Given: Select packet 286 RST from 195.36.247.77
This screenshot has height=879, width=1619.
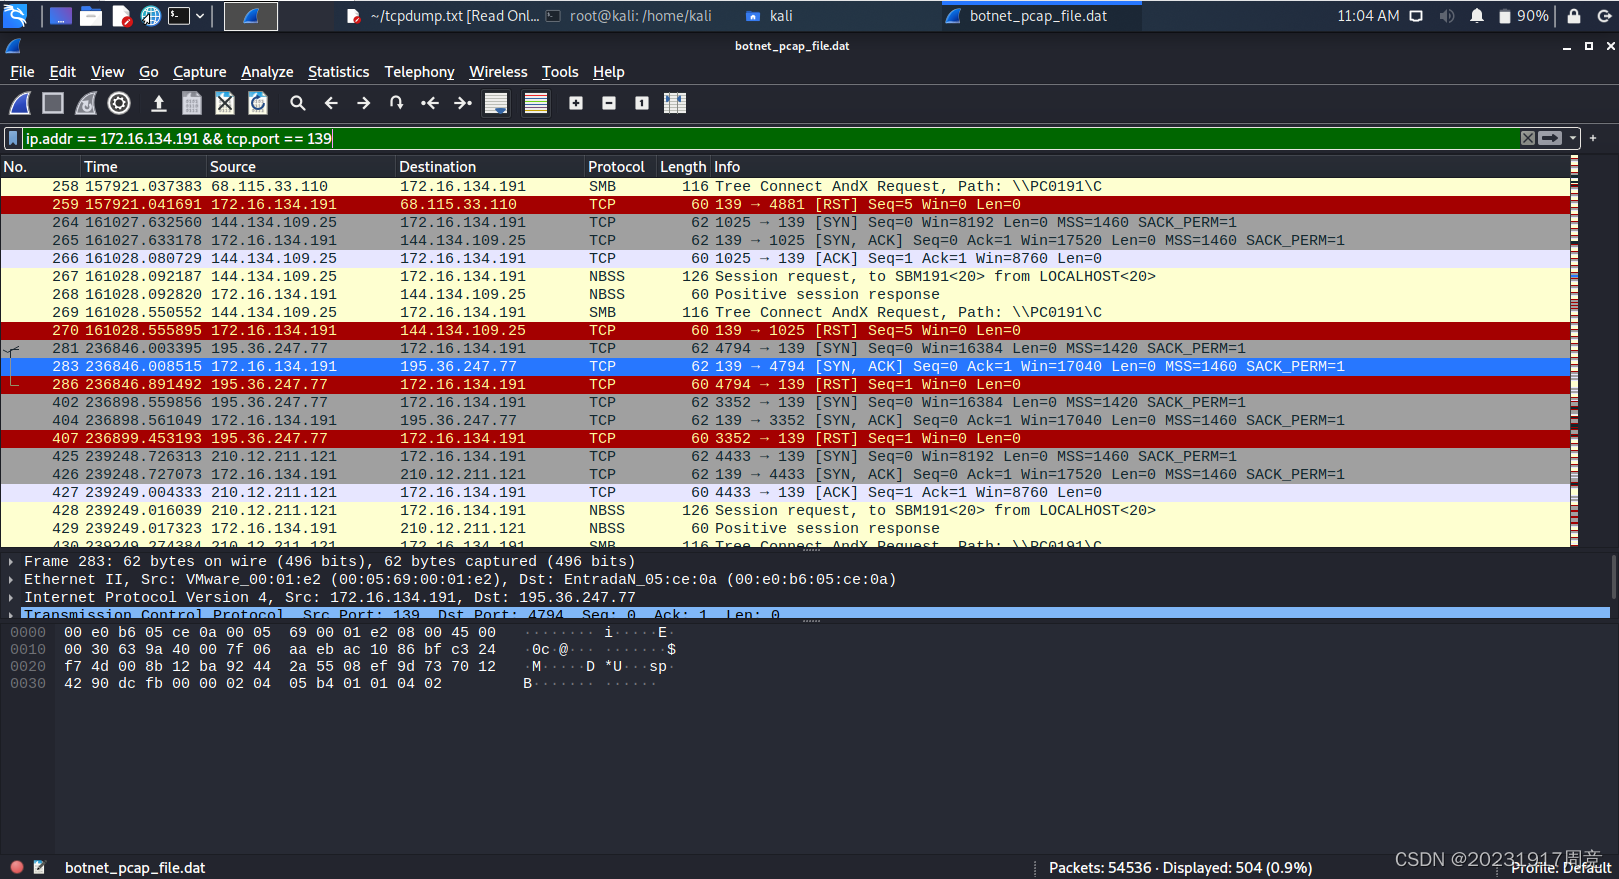Looking at the screenshot, I should click(785, 384).
